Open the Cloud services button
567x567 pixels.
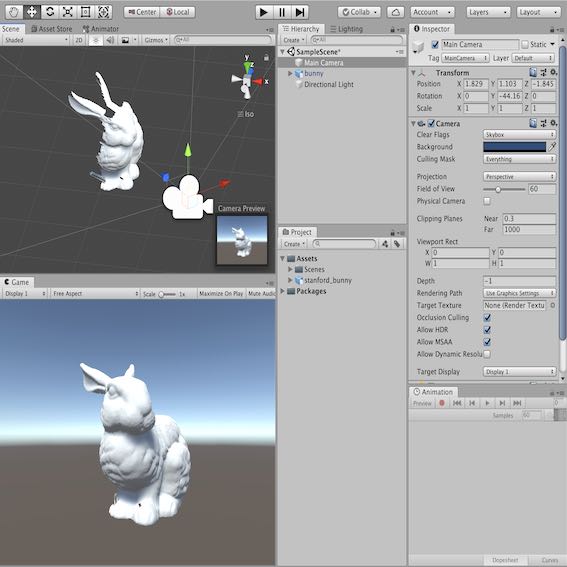[395, 12]
